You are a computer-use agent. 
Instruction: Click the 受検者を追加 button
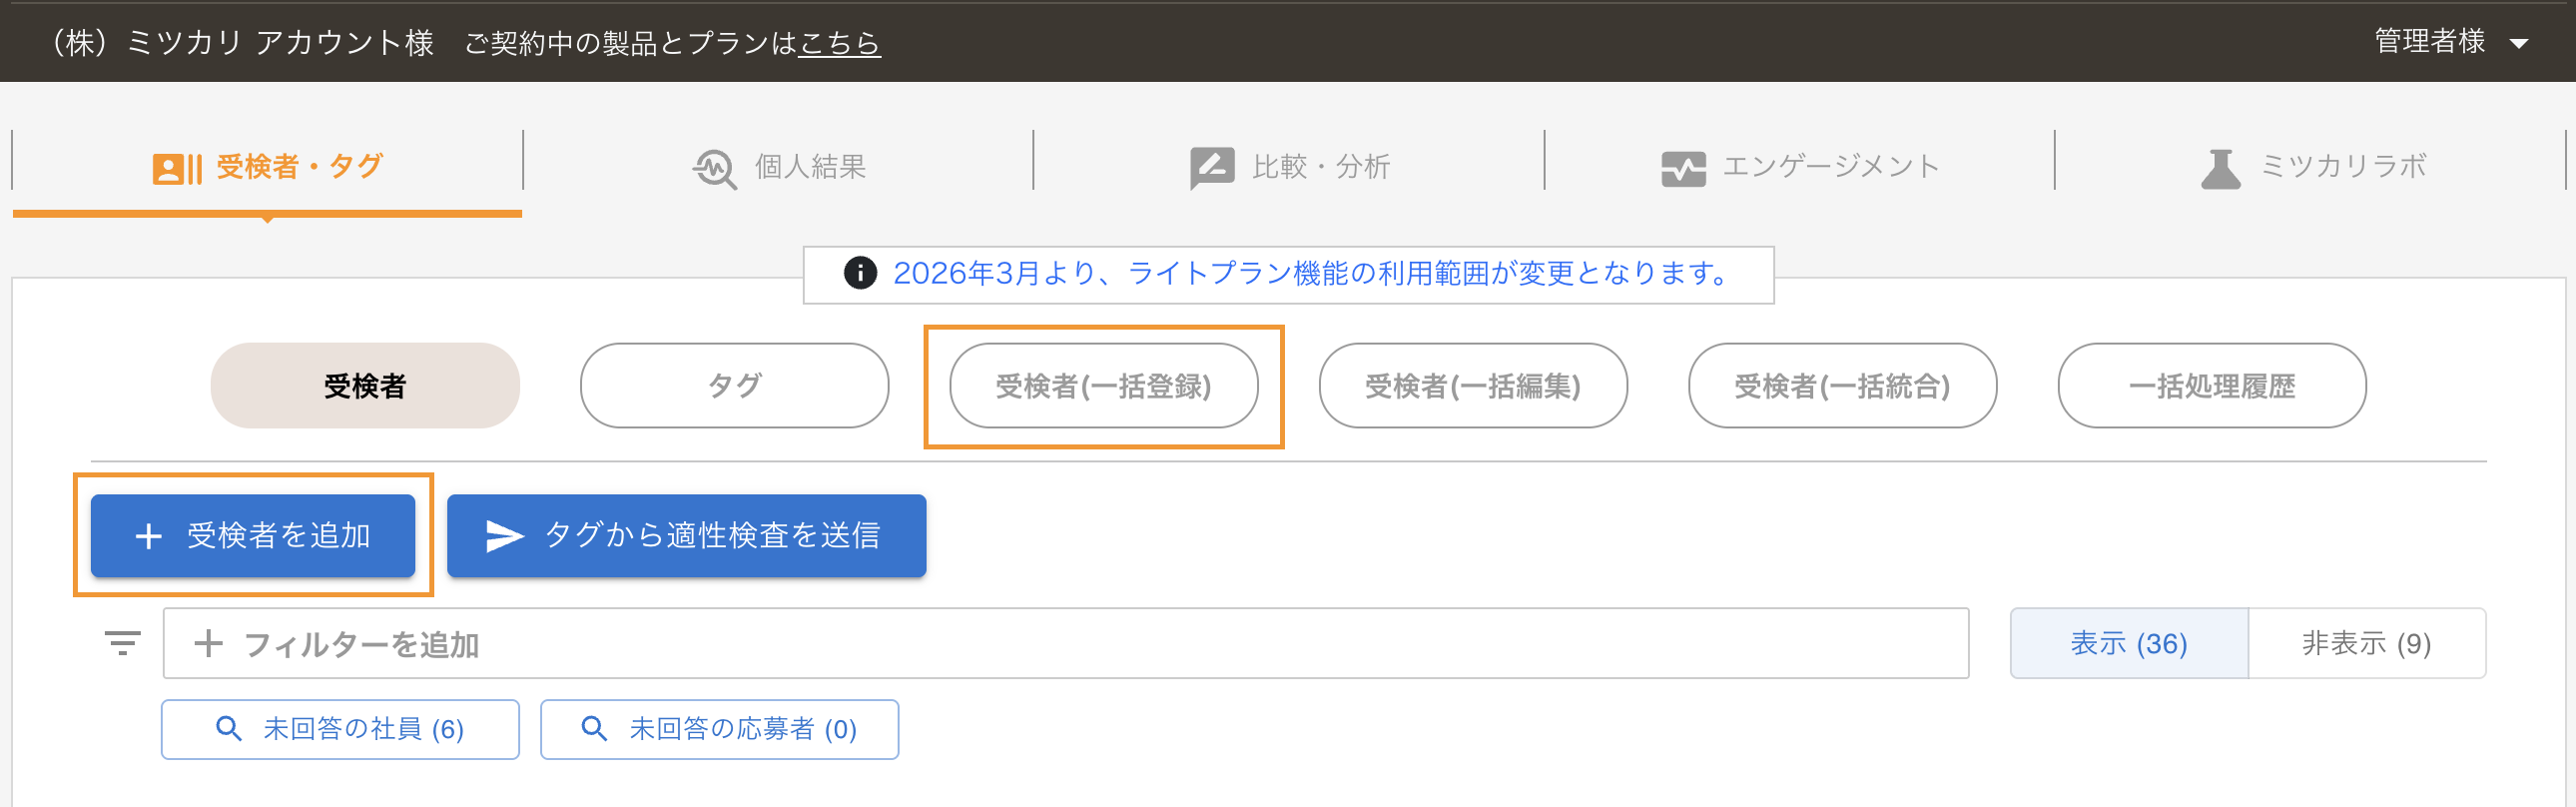click(253, 536)
